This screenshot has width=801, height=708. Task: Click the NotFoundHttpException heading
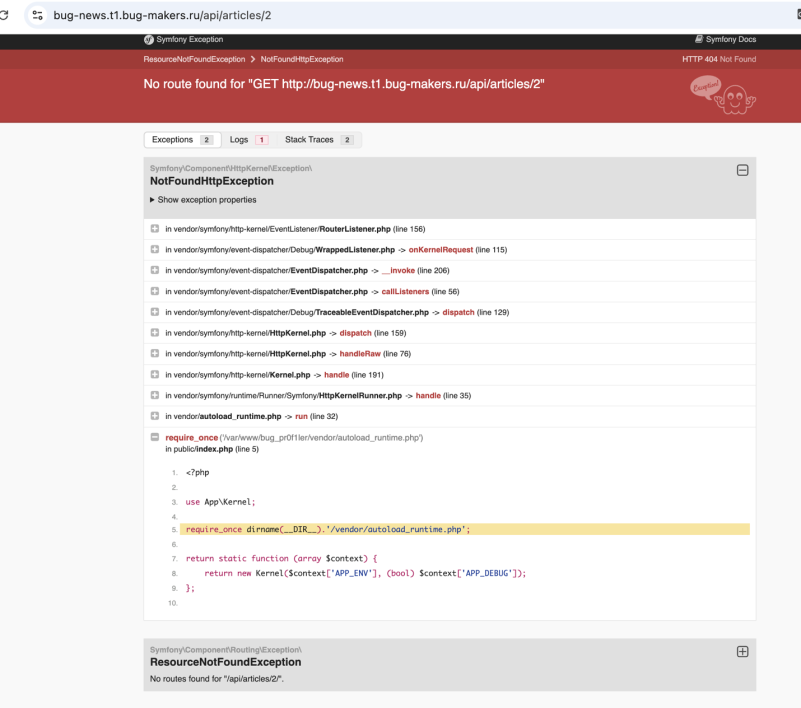click(x=212, y=181)
